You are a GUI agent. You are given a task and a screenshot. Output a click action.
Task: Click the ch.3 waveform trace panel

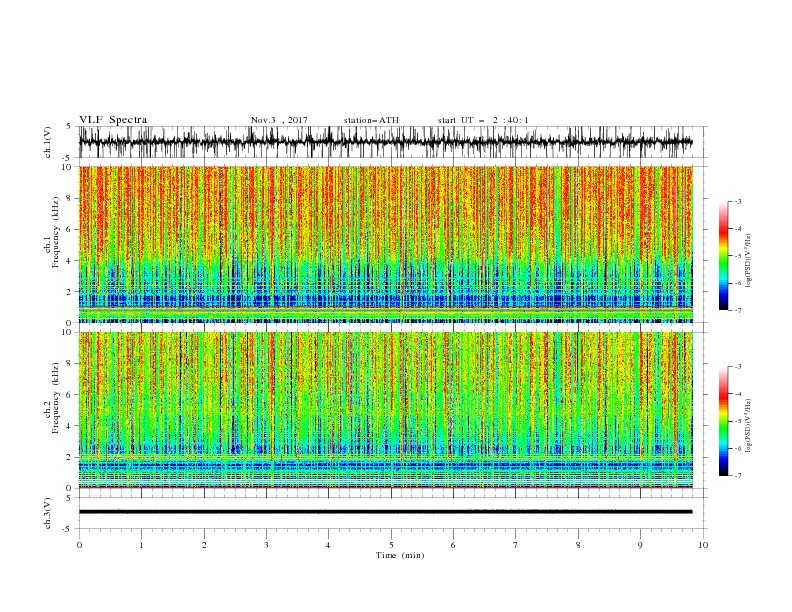(x=392, y=513)
